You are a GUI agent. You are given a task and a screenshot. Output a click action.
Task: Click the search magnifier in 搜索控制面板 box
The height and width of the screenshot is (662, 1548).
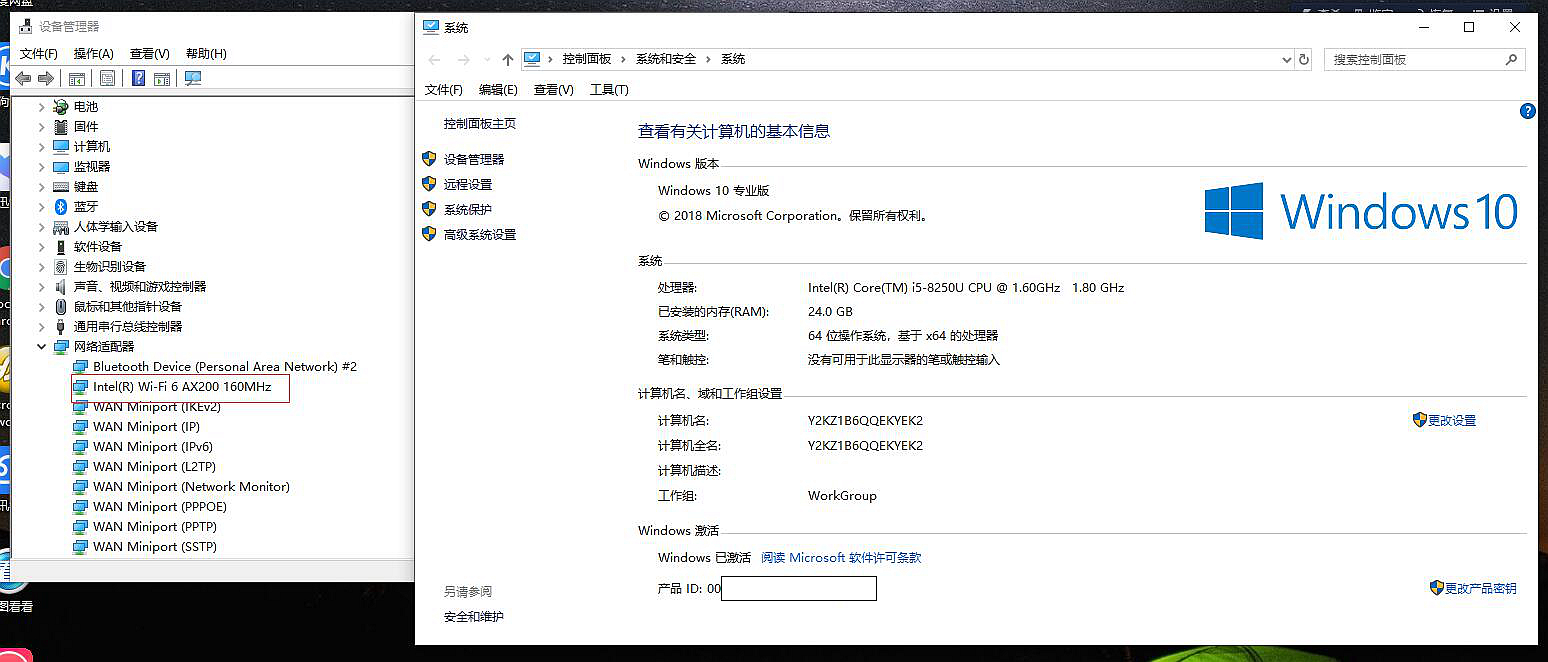(x=1511, y=59)
